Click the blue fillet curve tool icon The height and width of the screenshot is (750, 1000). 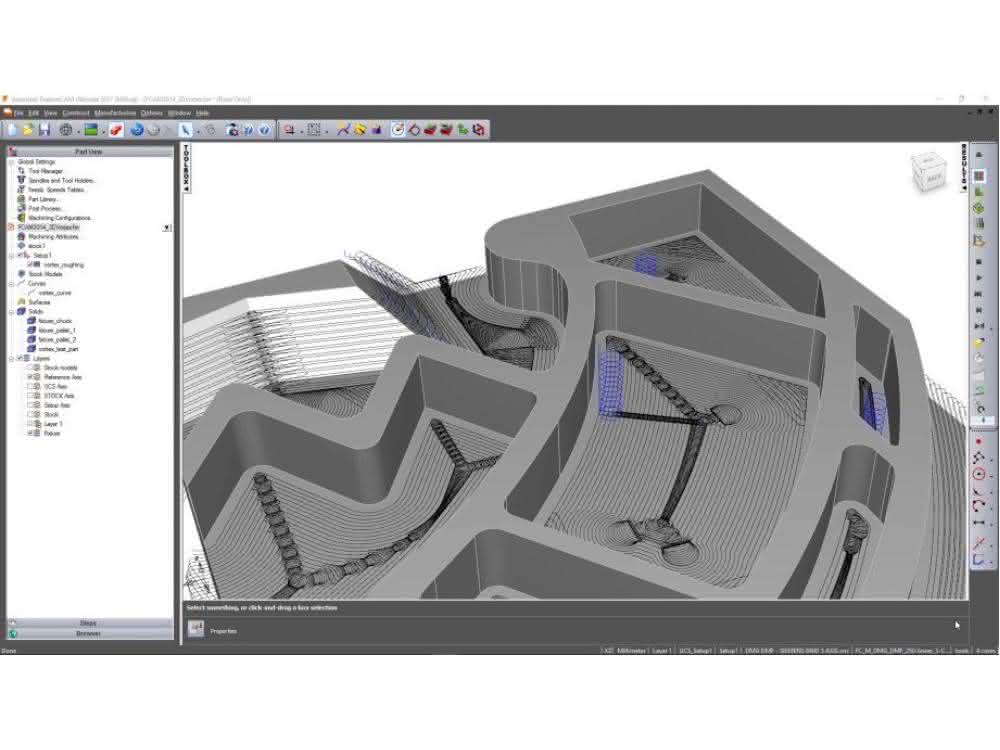(979, 559)
